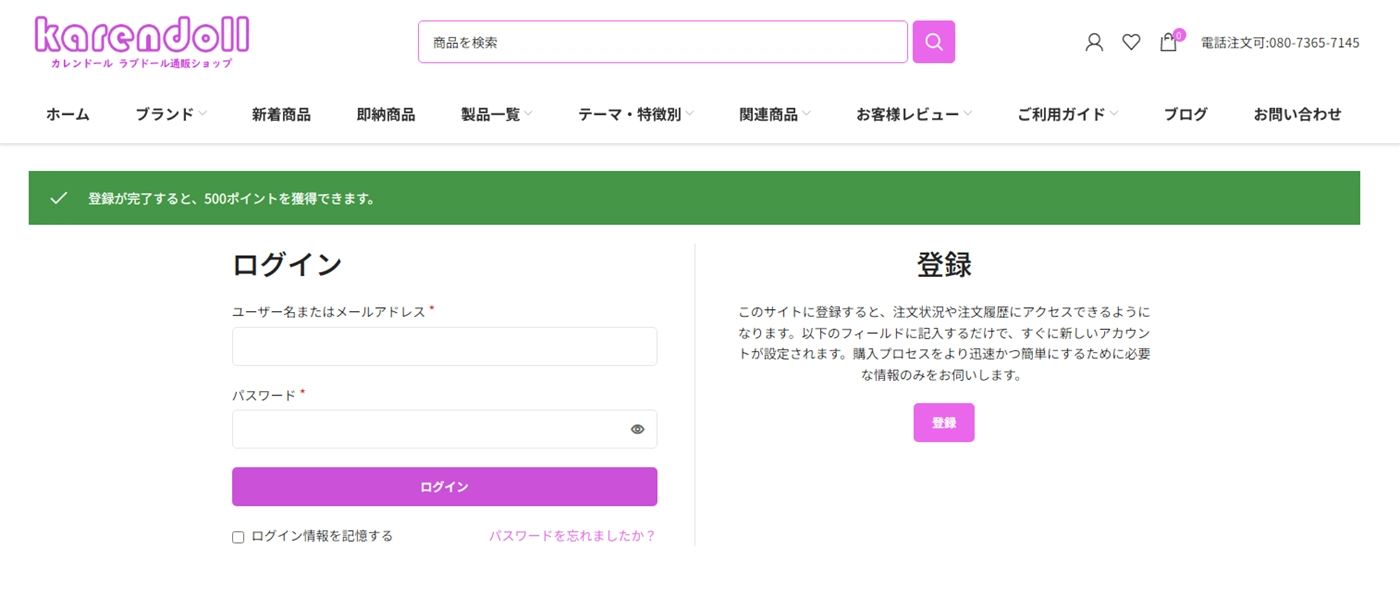Click the purple ログイン button

444,487
